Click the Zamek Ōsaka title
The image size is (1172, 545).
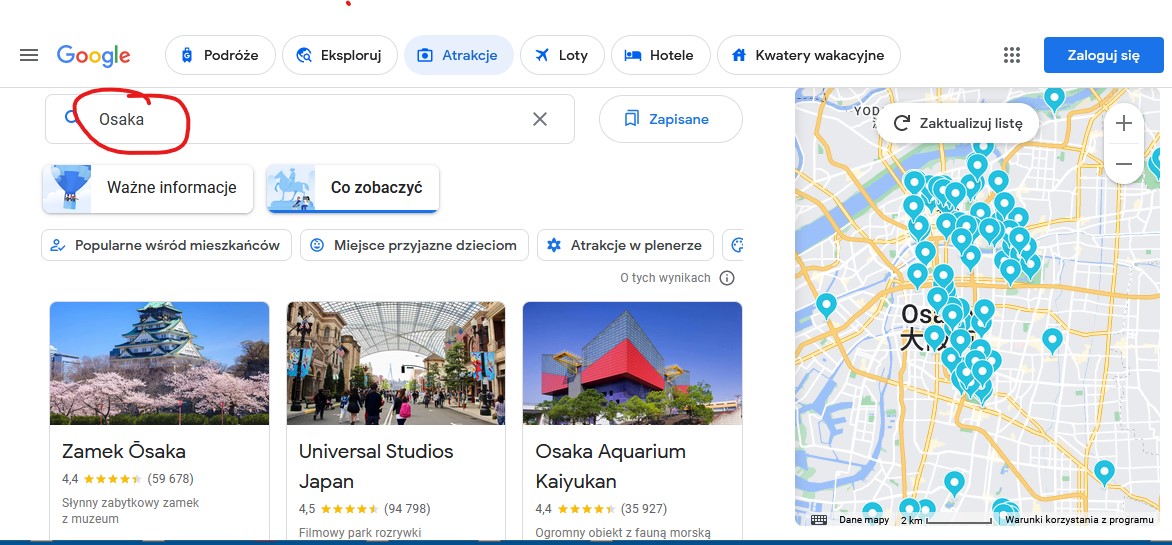click(124, 452)
